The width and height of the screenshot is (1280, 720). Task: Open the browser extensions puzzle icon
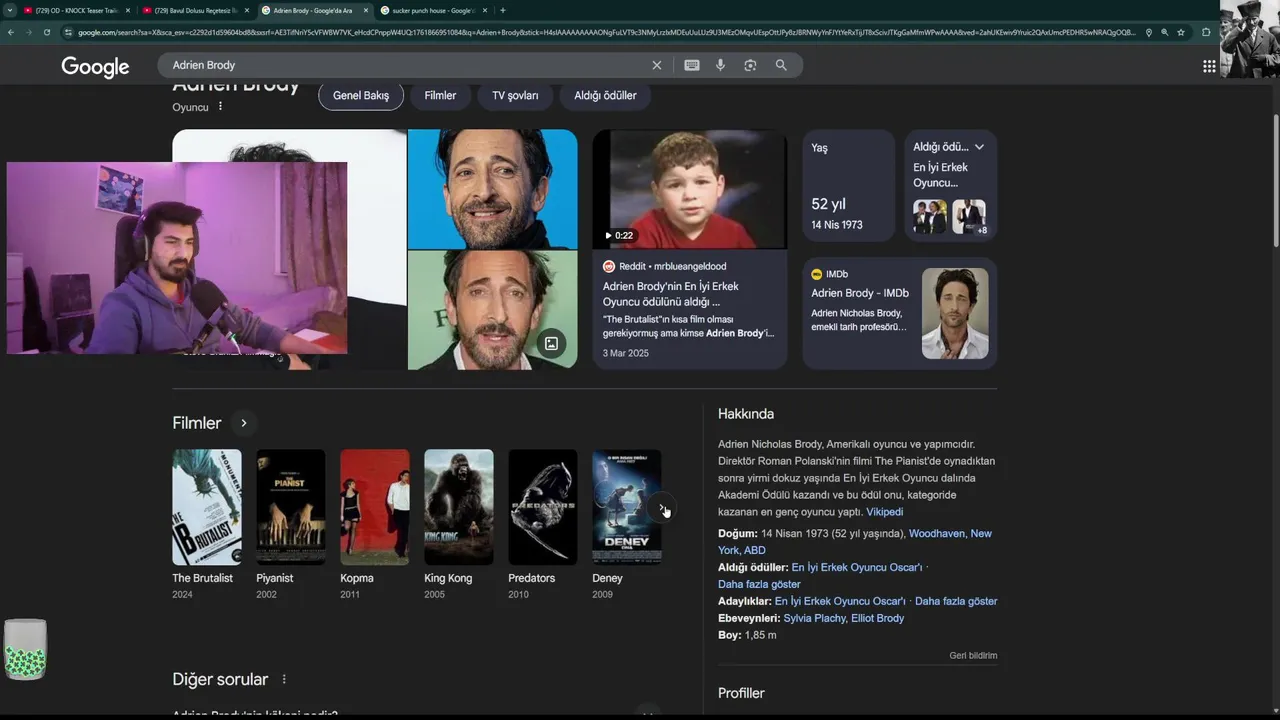coord(1206,32)
